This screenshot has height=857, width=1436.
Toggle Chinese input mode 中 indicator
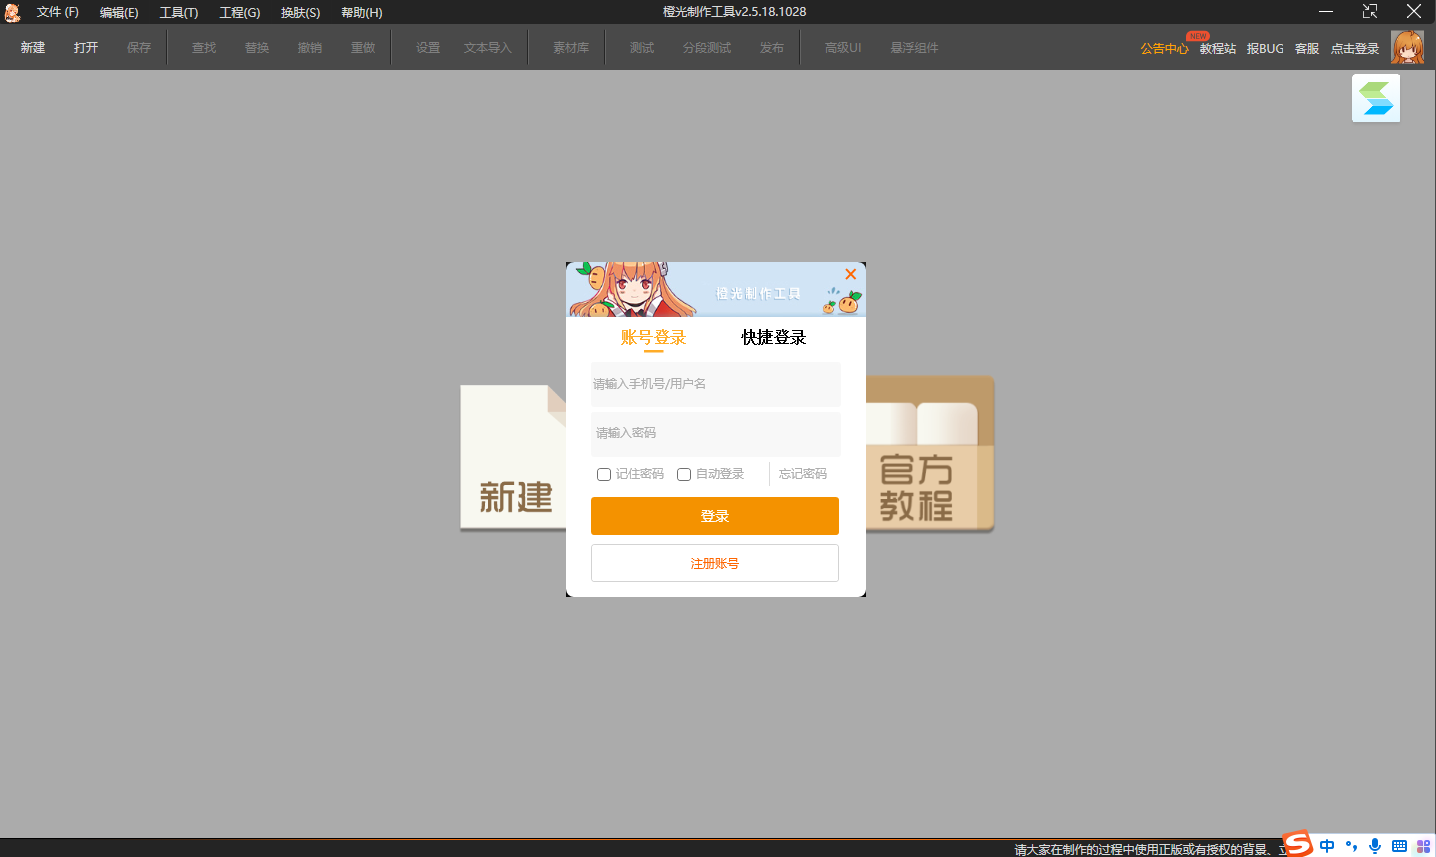1327,846
